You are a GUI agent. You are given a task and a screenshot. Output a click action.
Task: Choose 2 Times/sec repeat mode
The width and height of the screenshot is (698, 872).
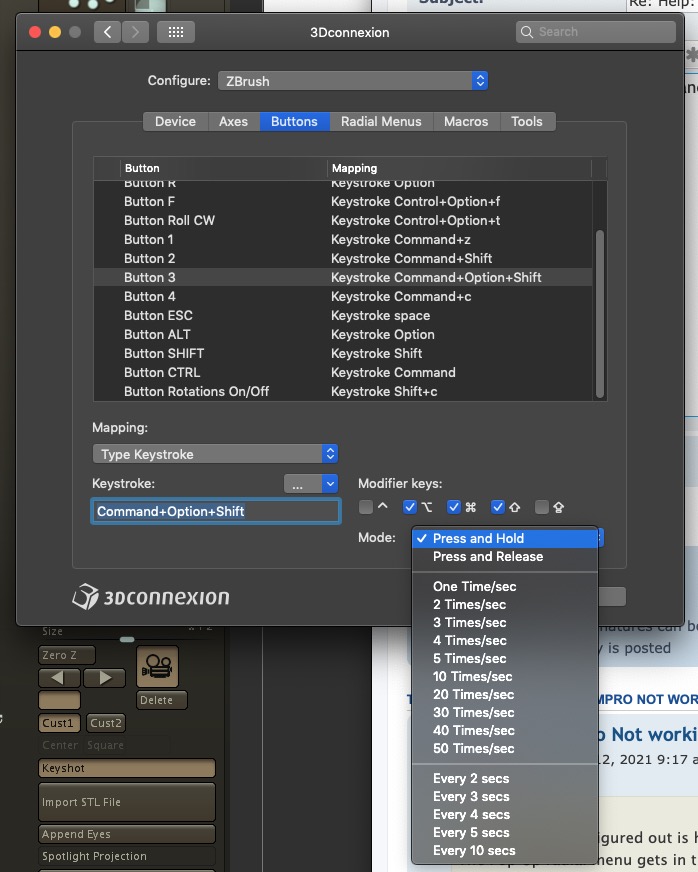click(x=505, y=604)
